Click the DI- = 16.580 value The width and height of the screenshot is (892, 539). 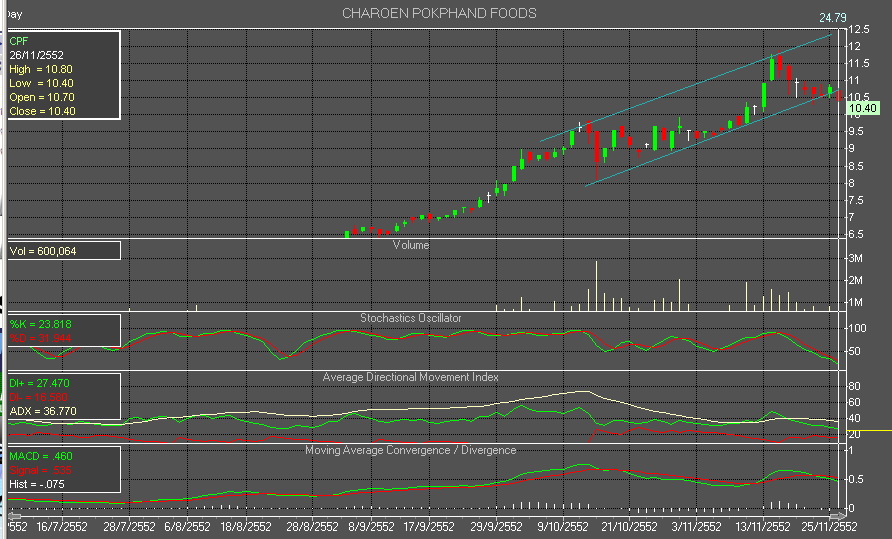[x=39, y=397]
